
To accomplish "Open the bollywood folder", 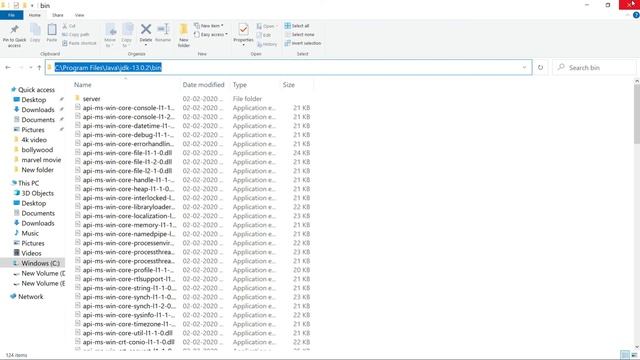I will pos(37,150).
